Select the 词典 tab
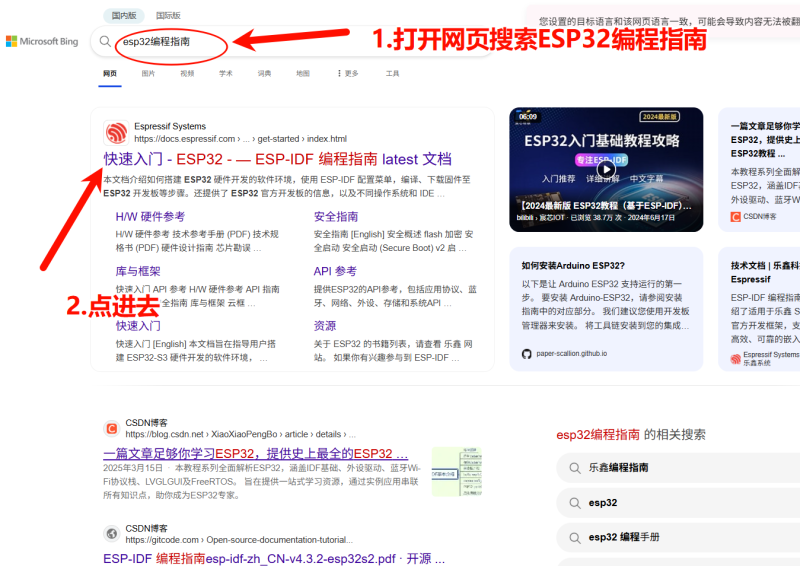Screen dimensions: 800x566 point(264,73)
